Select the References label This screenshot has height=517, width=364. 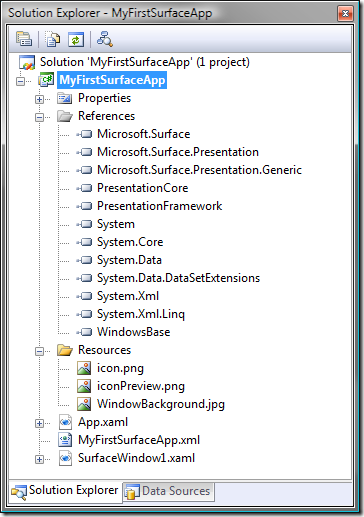click(x=106, y=116)
